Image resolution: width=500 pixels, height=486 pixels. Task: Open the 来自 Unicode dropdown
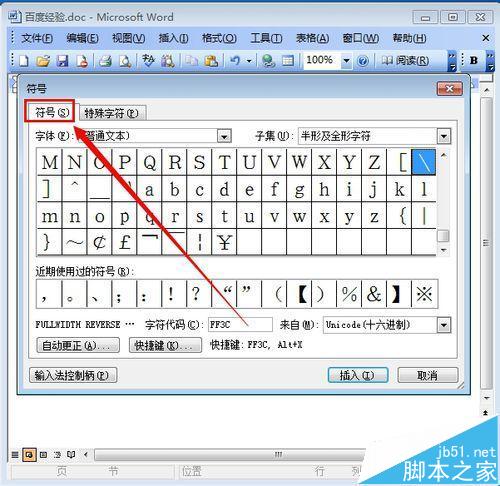tap(444, 325)
